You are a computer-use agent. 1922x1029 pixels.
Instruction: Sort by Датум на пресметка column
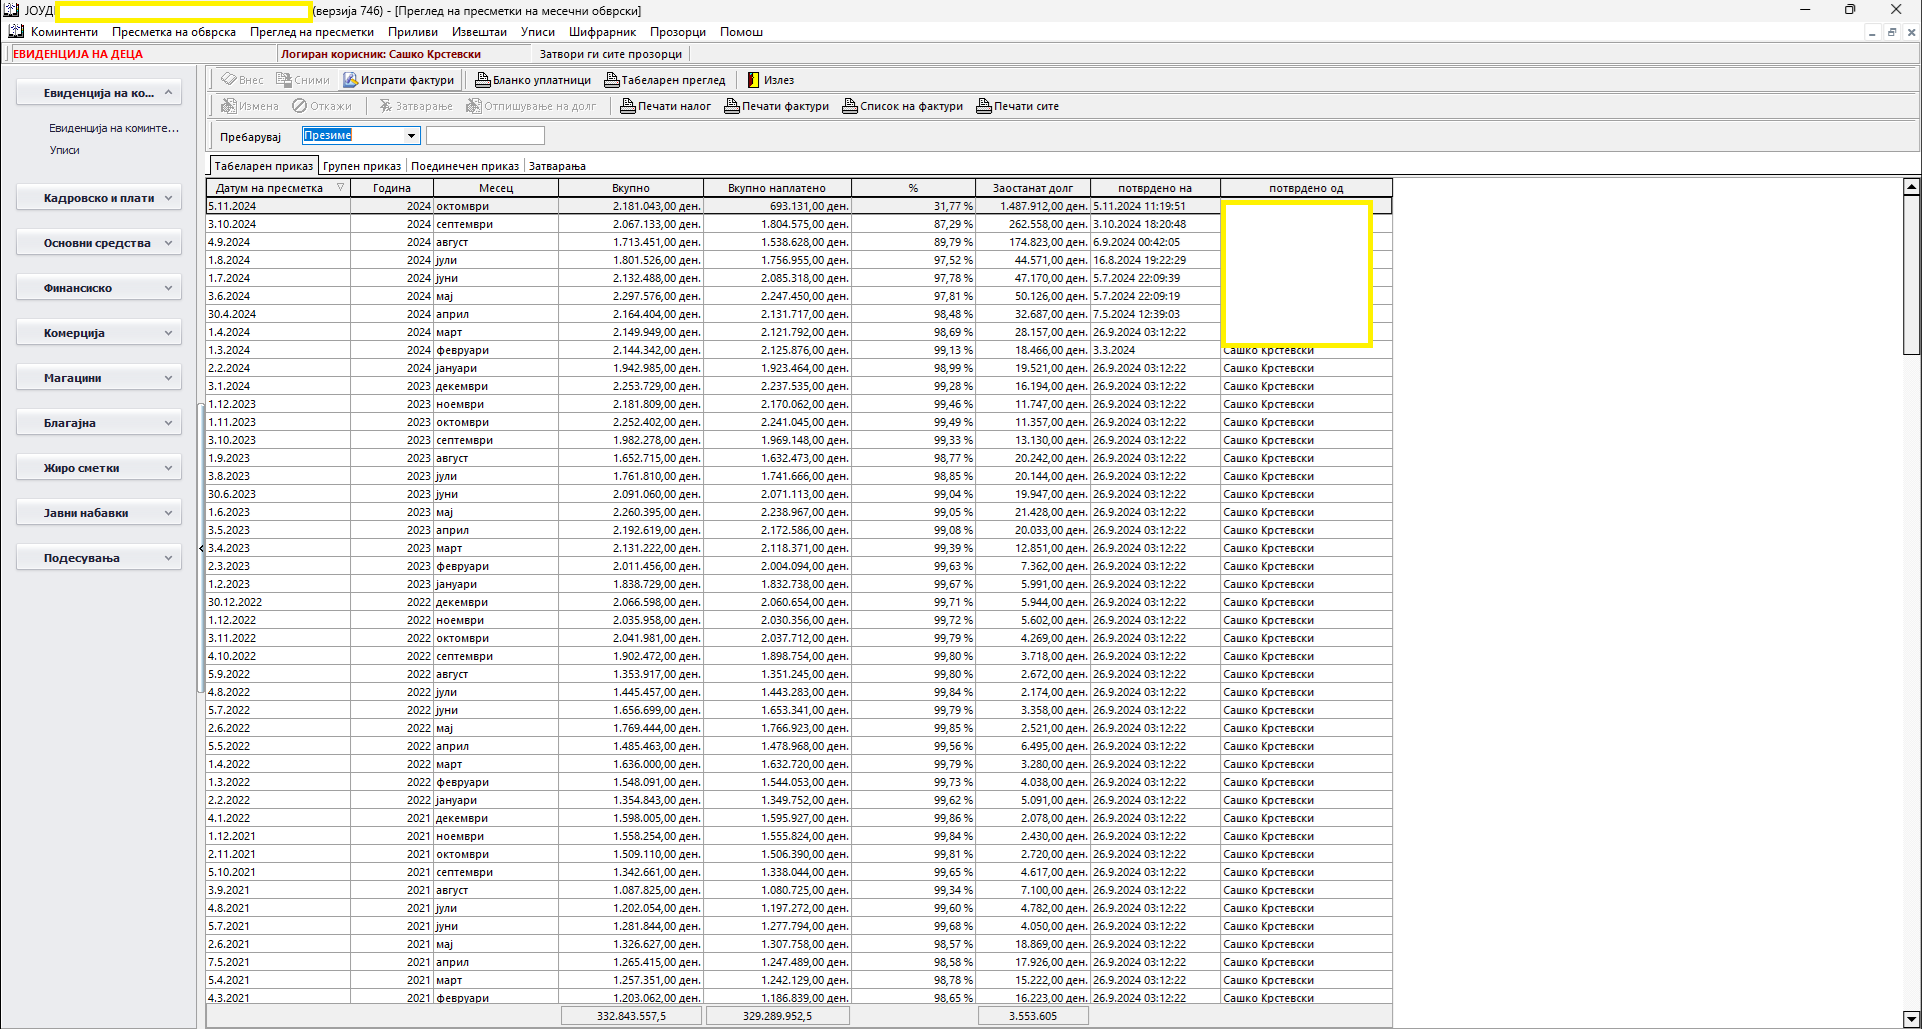pyautogui.click(x=278, y=188)
